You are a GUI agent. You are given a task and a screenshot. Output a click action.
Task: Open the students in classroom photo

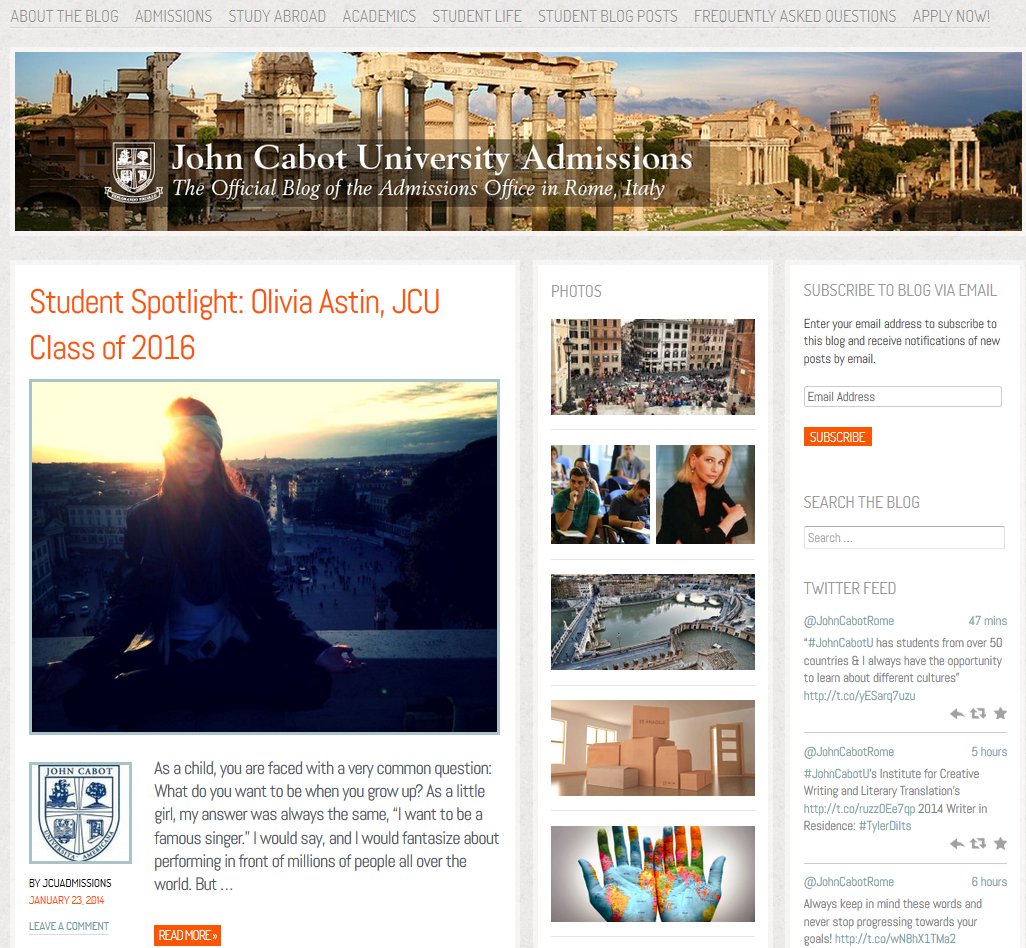tap(600, 495)
